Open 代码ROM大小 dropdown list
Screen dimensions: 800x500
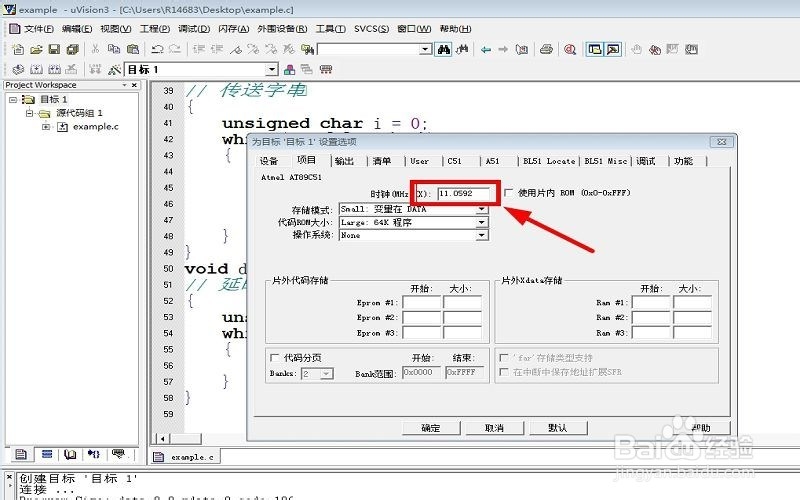[x=482, y=222]
